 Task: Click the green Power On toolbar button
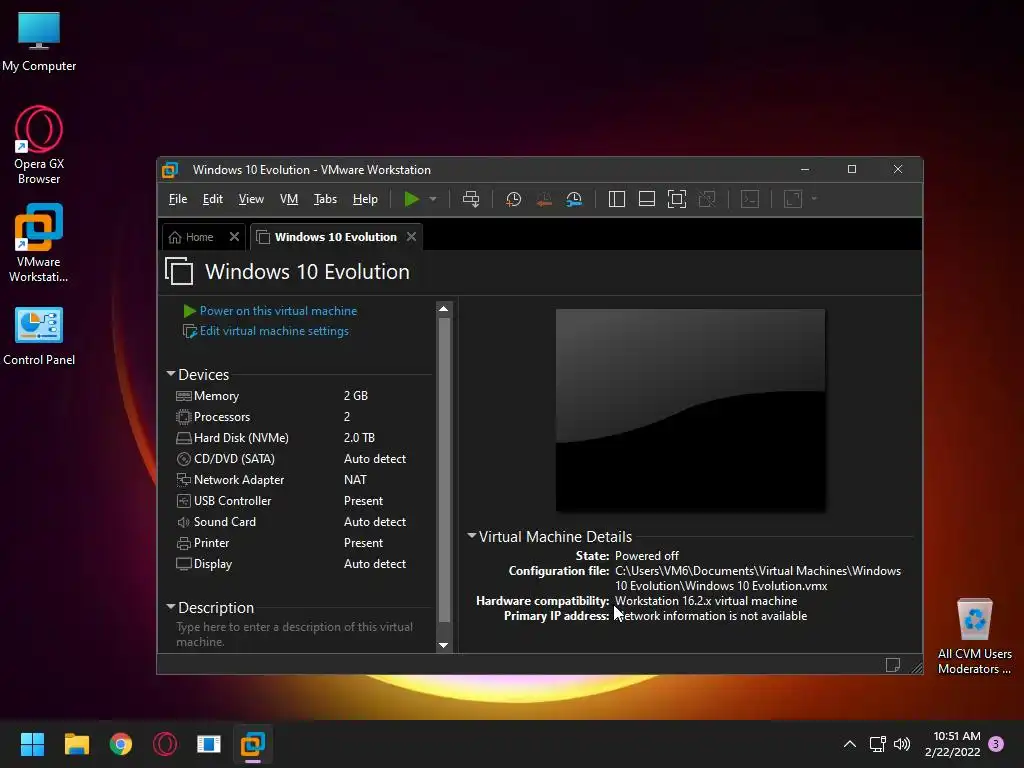tap(411, 199)
